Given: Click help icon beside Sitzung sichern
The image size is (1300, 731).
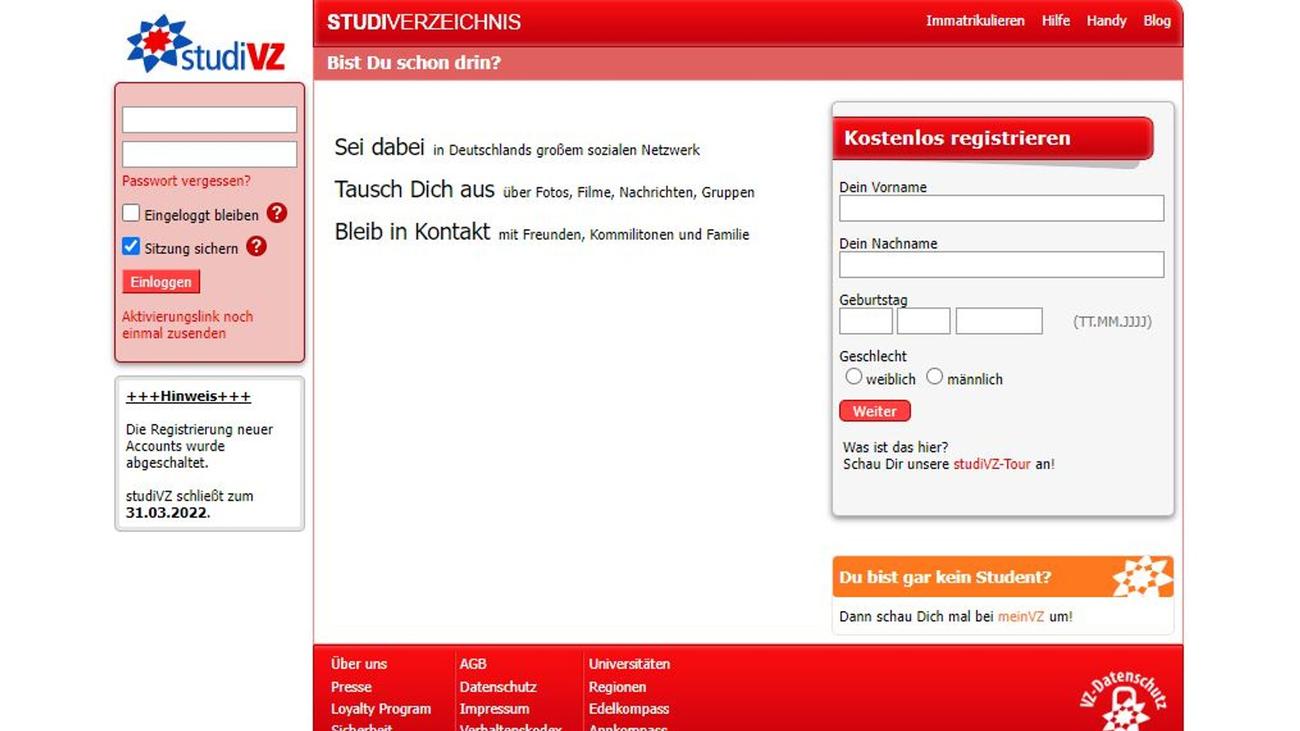Looking at the screenshot, I should tap(256, 246).
